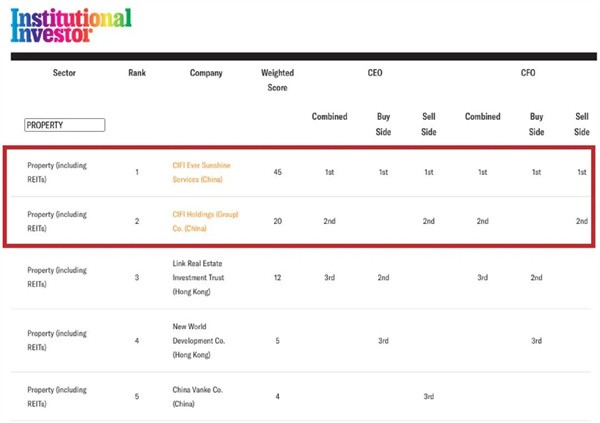
Task: Sort by the Company column header
Action: pyautogui.click(x=206, y=73)
